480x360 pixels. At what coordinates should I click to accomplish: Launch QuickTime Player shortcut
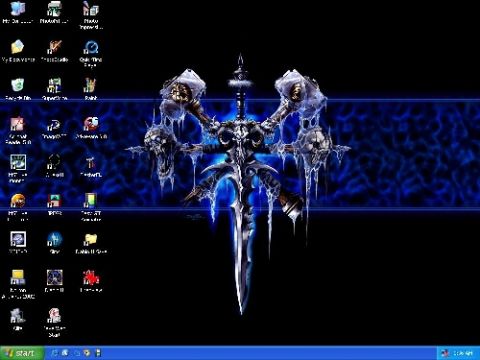point(91,47)
